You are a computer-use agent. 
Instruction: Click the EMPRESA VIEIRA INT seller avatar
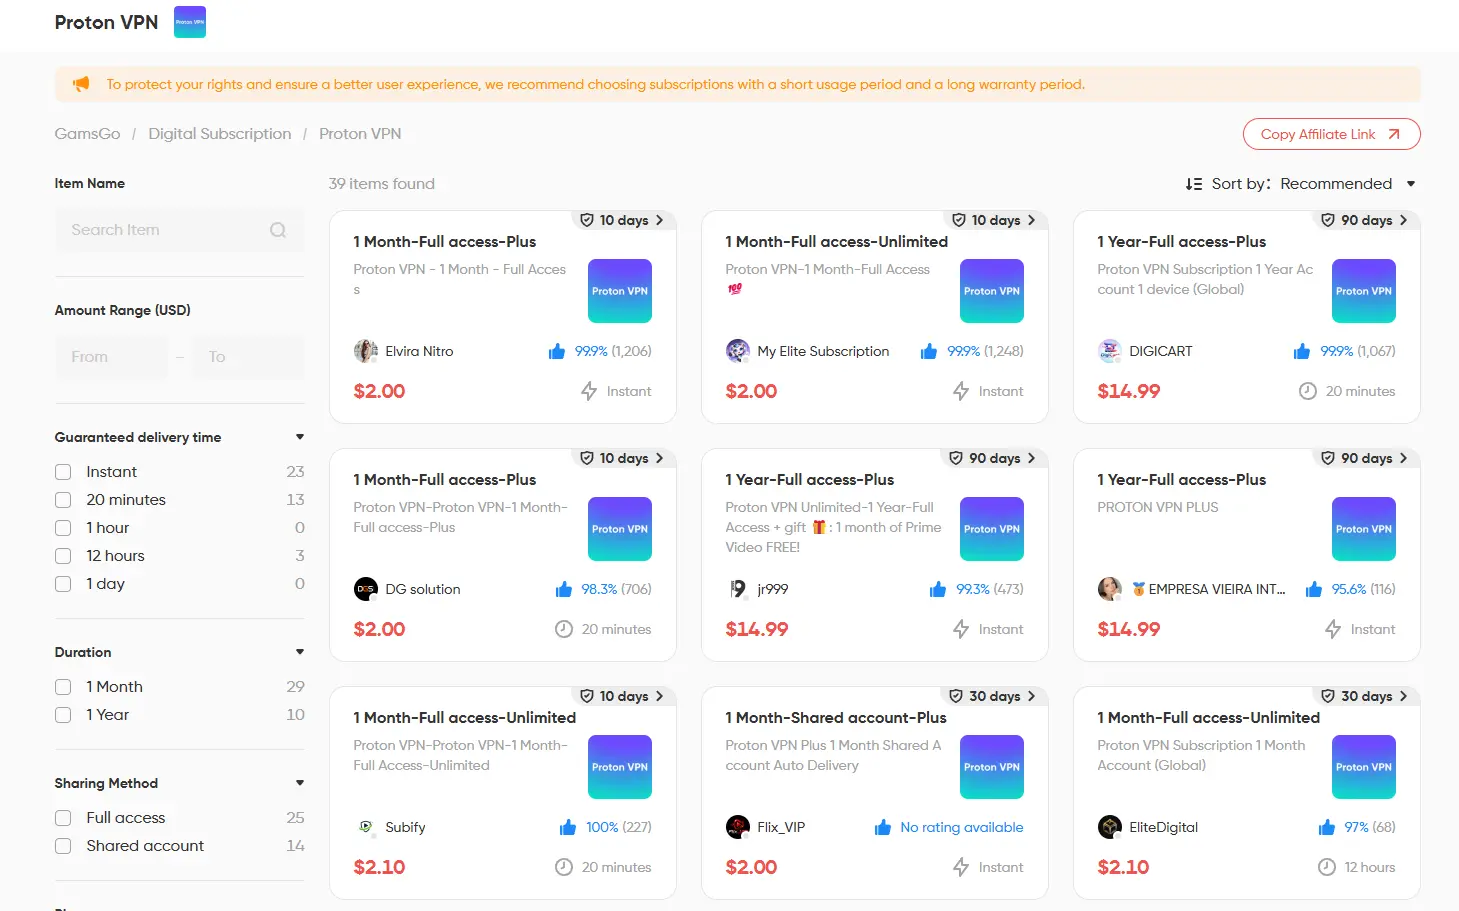tap(1110, 589)
